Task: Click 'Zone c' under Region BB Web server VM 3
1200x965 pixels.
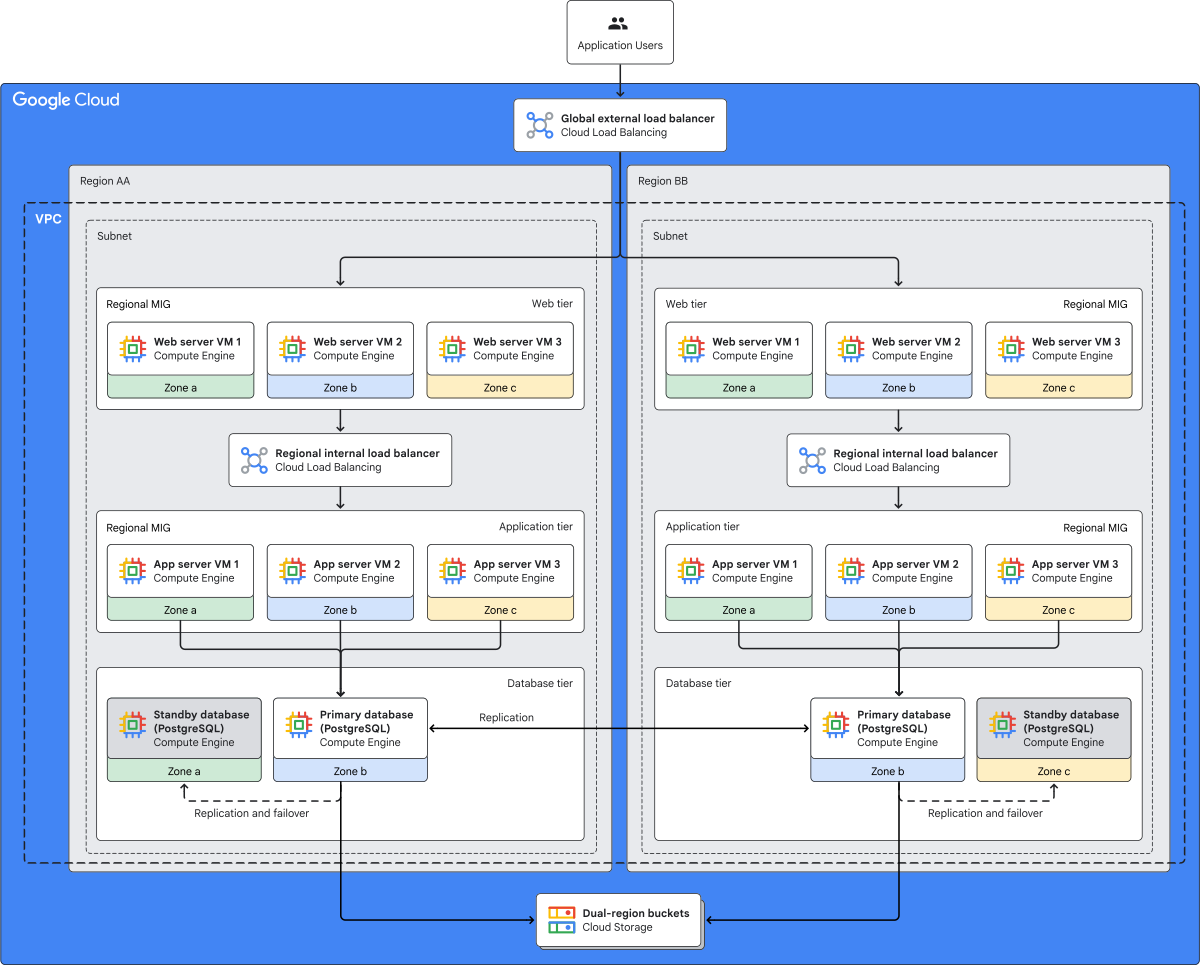Action: 1059,388
